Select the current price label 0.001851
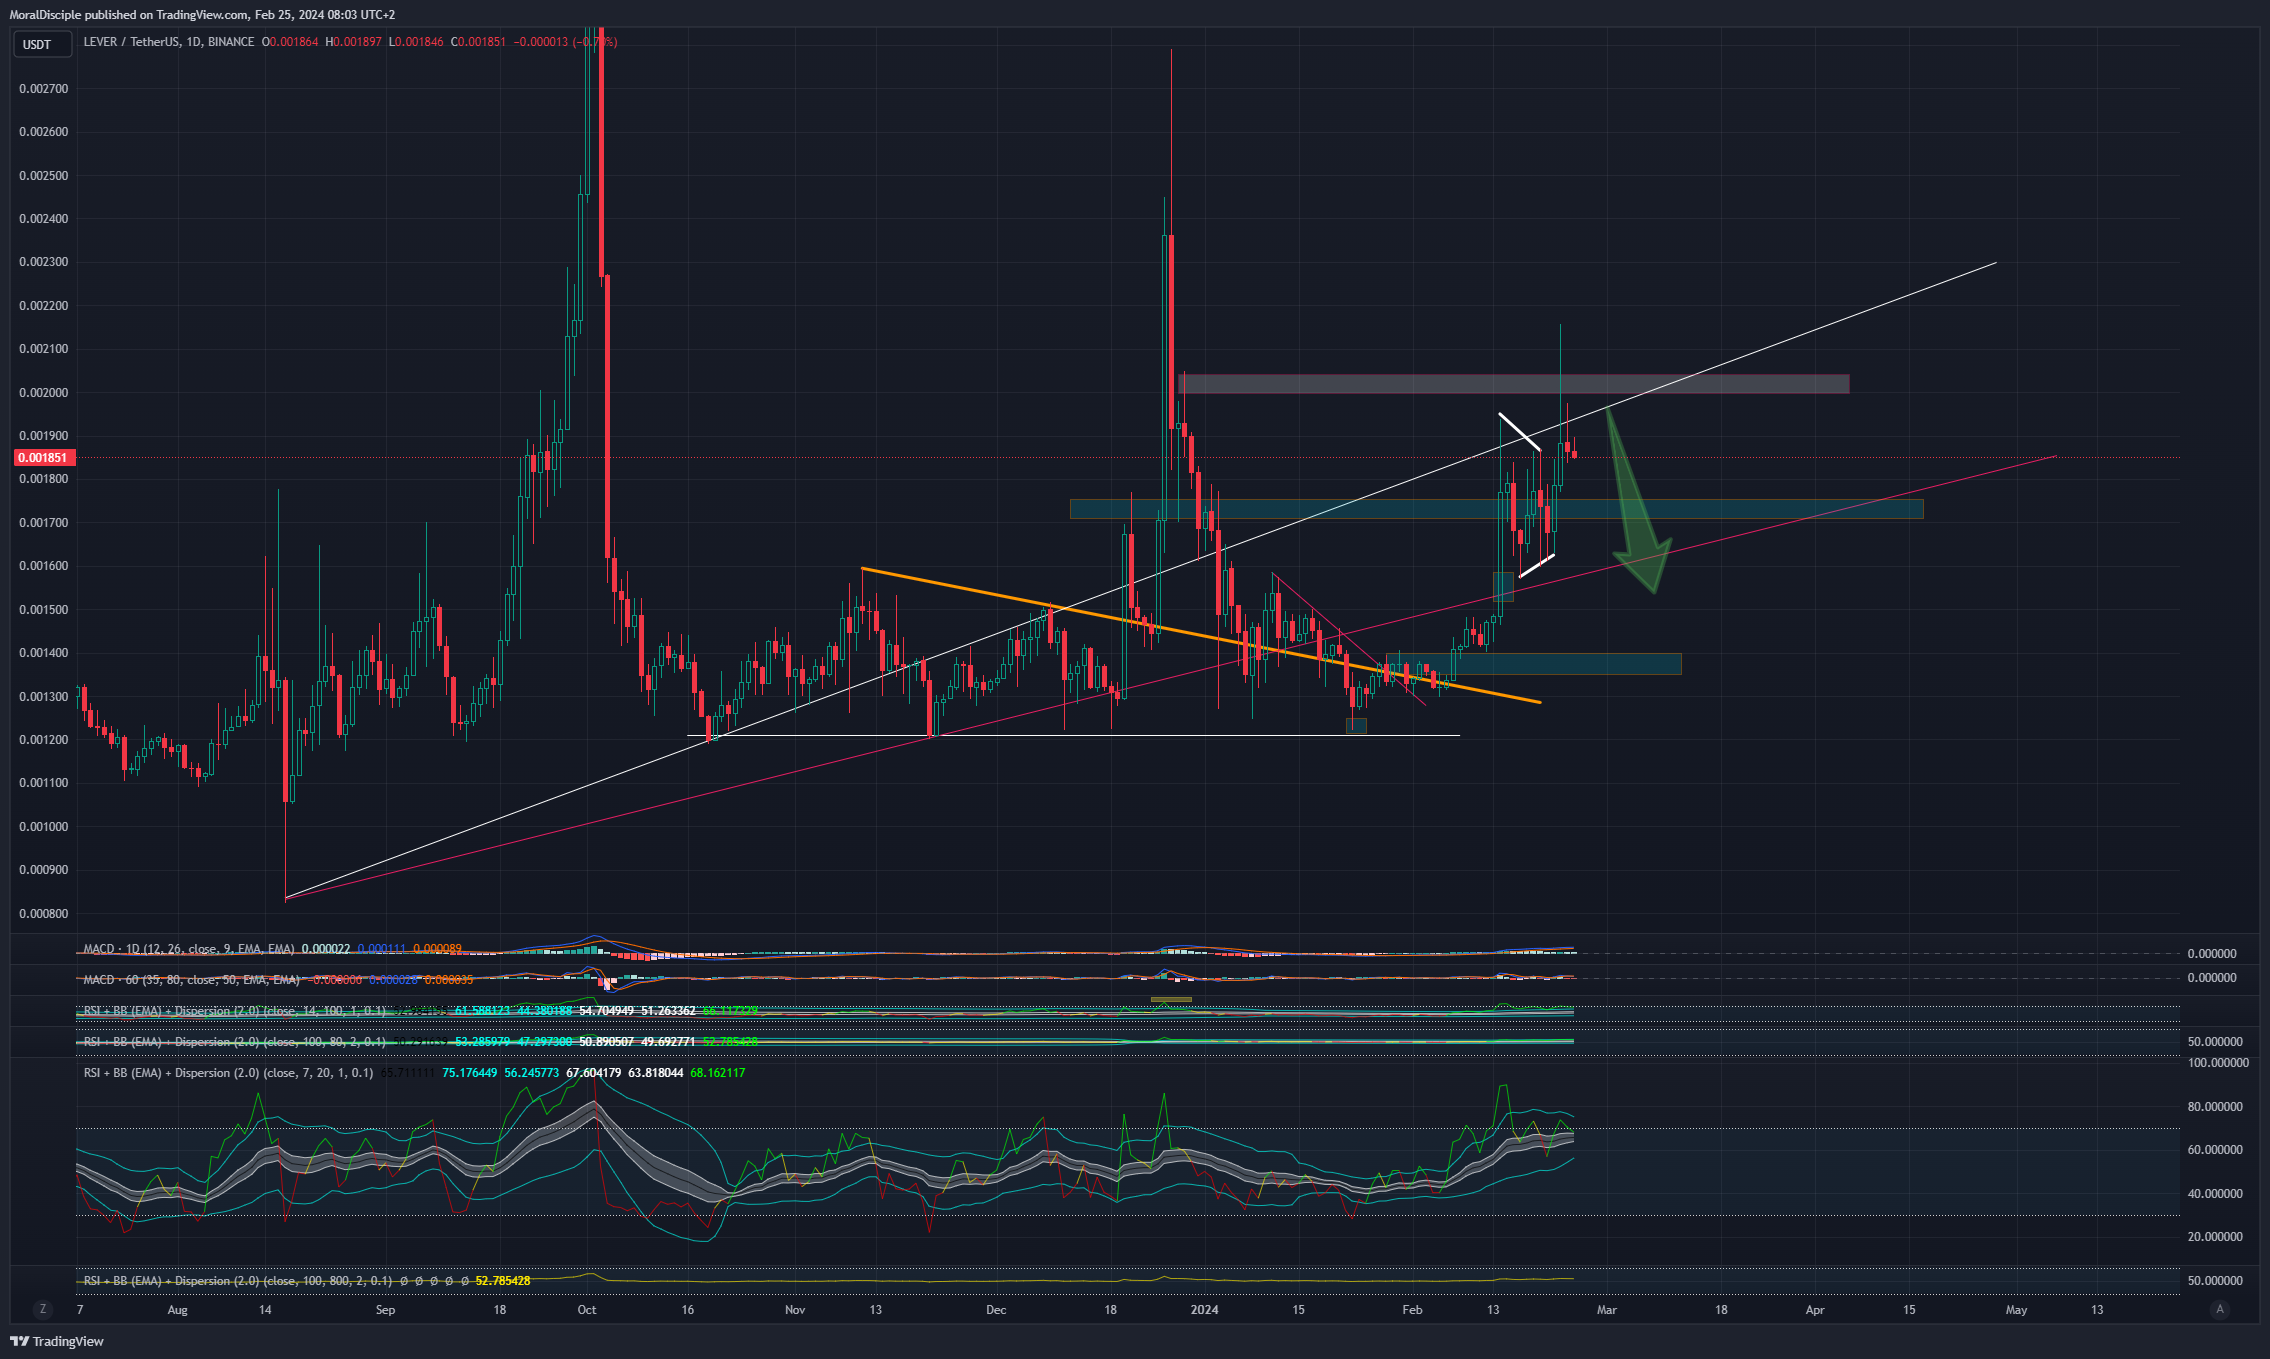Screen dimensions: 2270x1359 pyautogui.click(x=44, y=458)
